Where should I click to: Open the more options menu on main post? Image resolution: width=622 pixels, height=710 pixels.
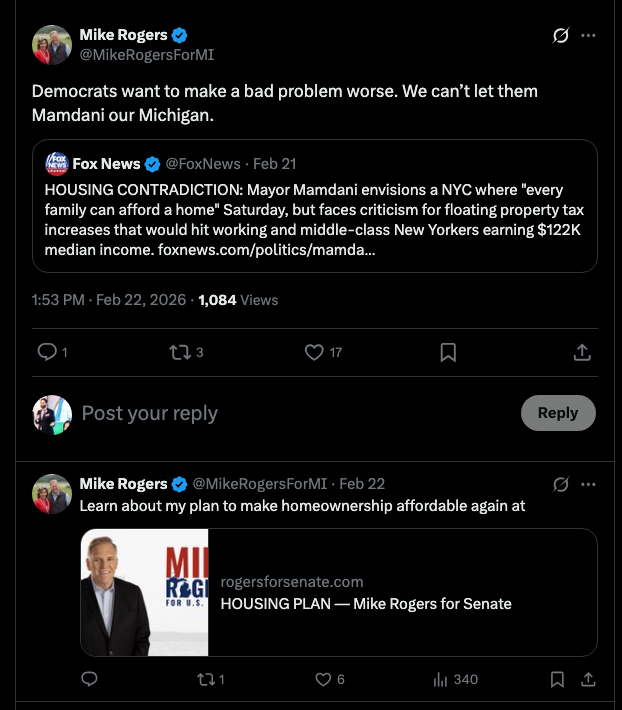[x=589, y=36]
